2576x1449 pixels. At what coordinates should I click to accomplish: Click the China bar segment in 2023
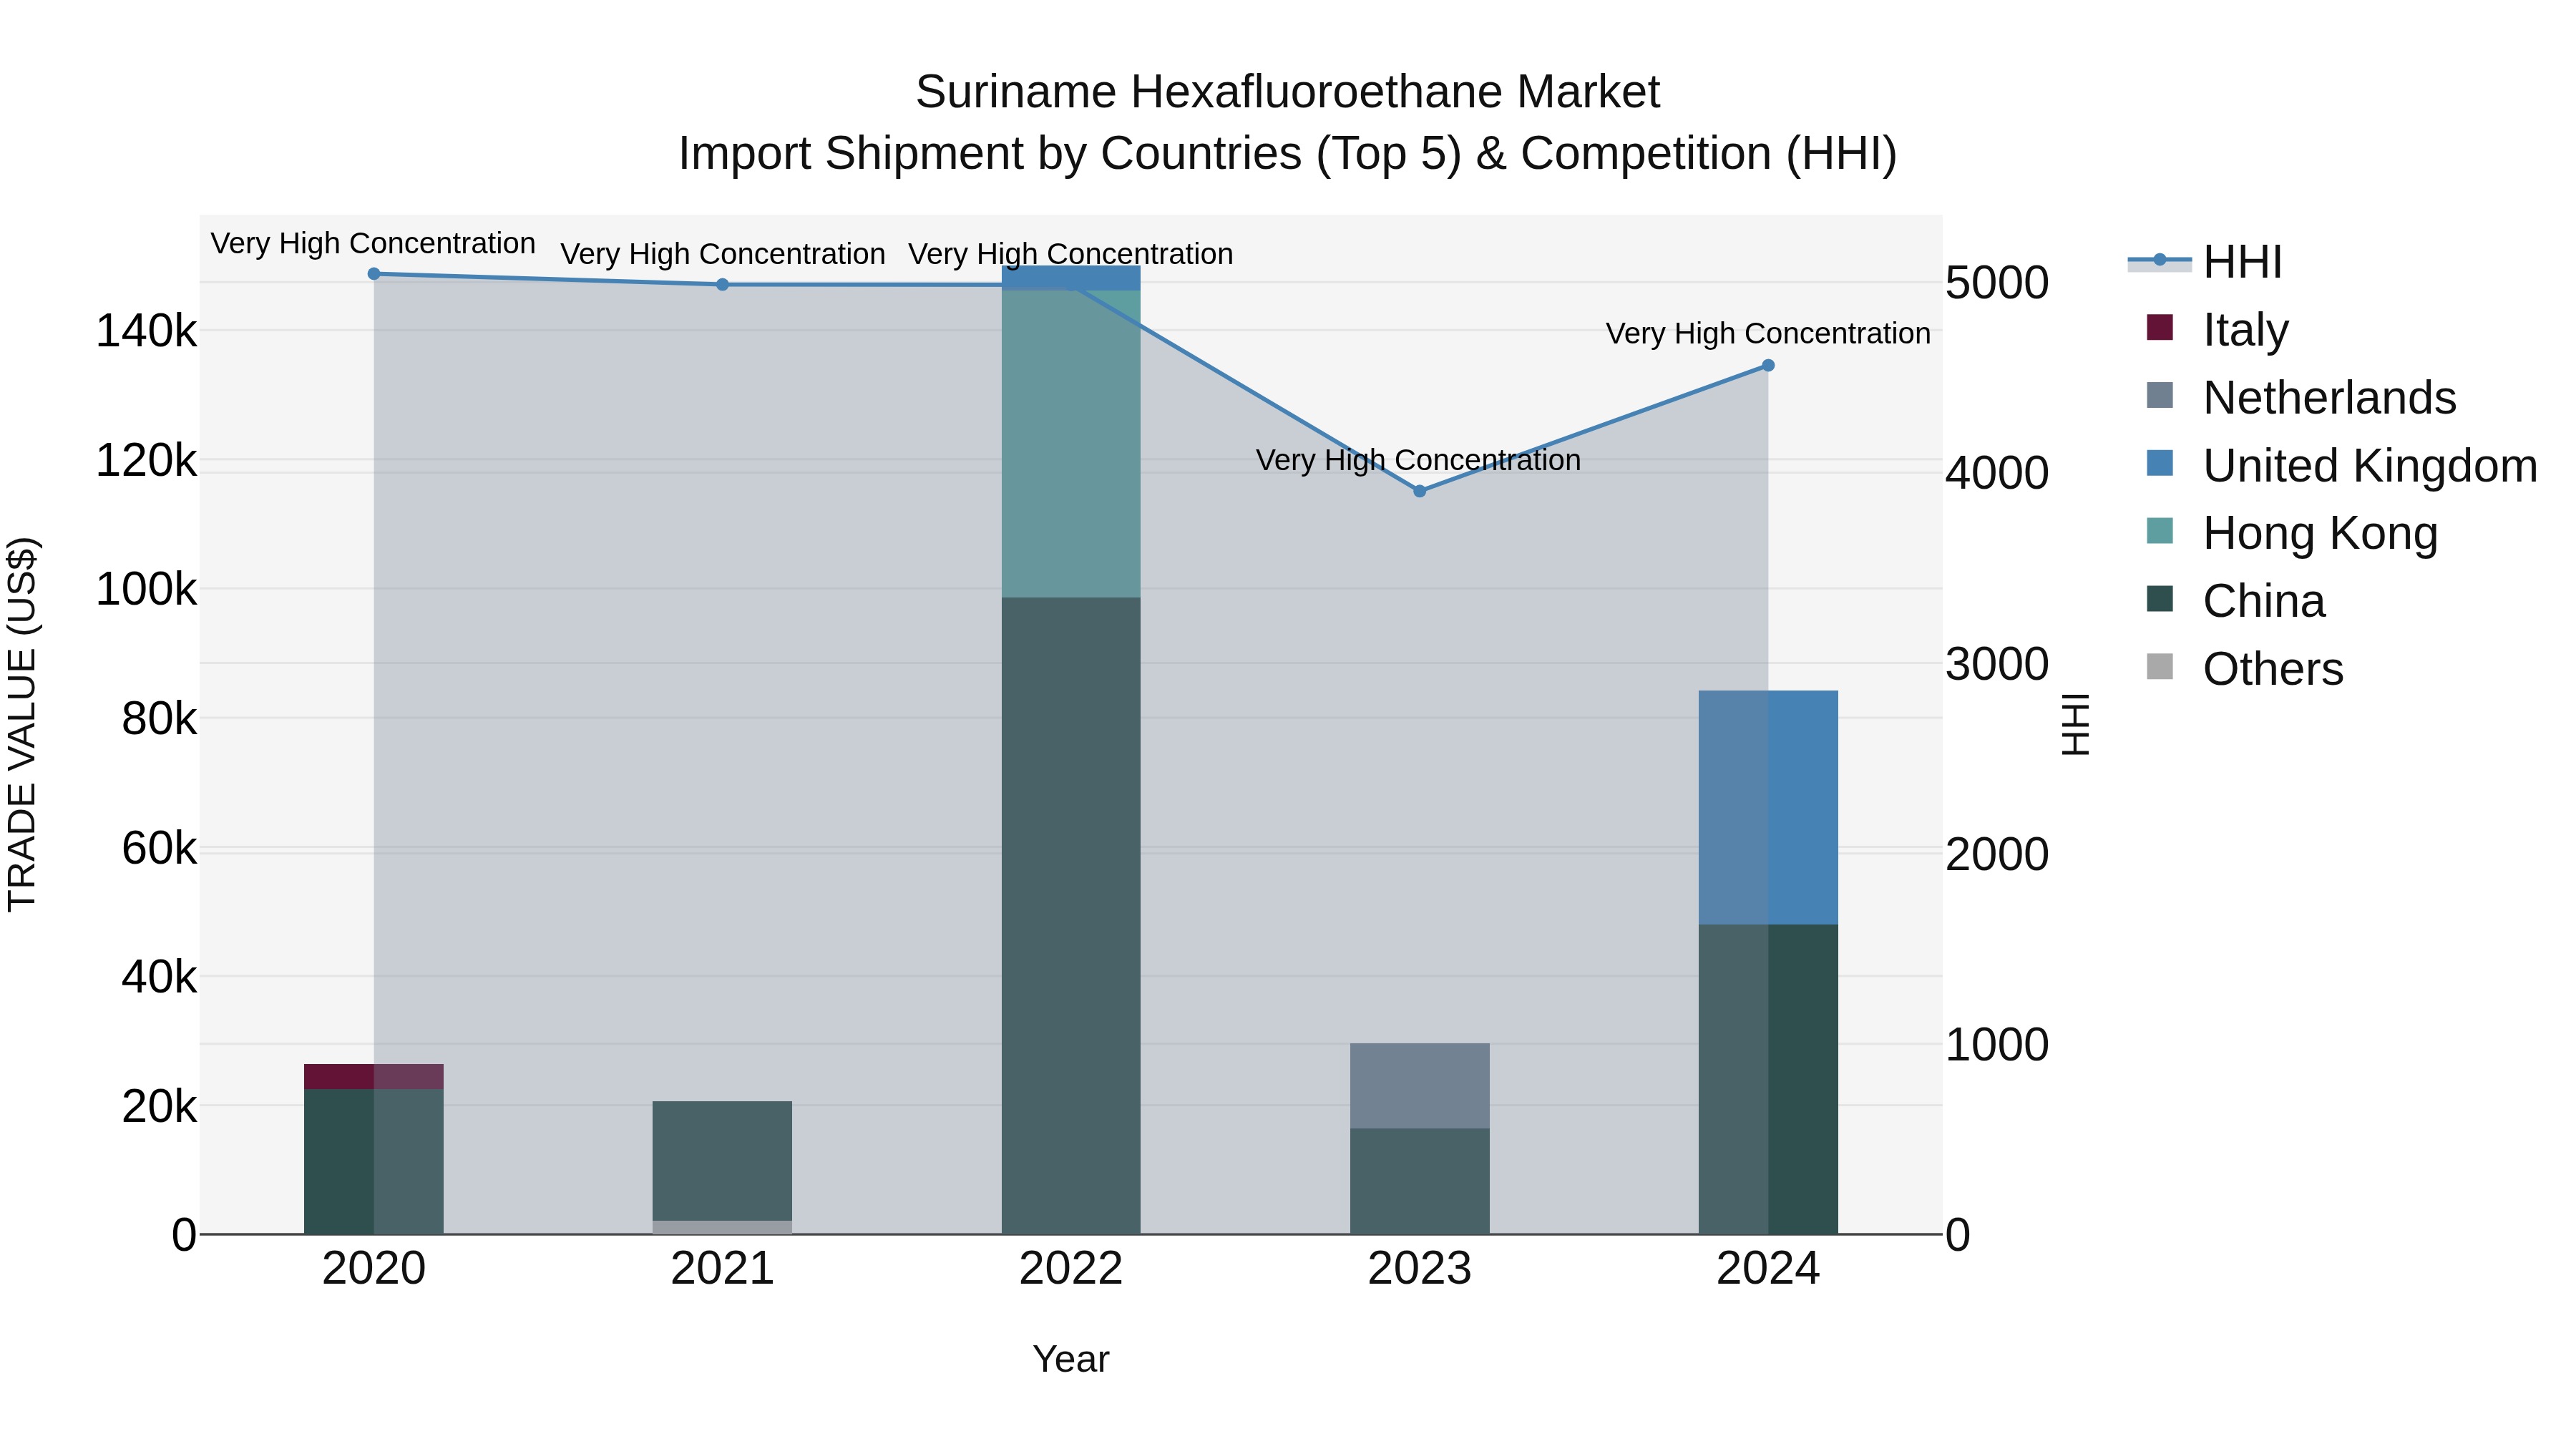click(1420, 1182)
